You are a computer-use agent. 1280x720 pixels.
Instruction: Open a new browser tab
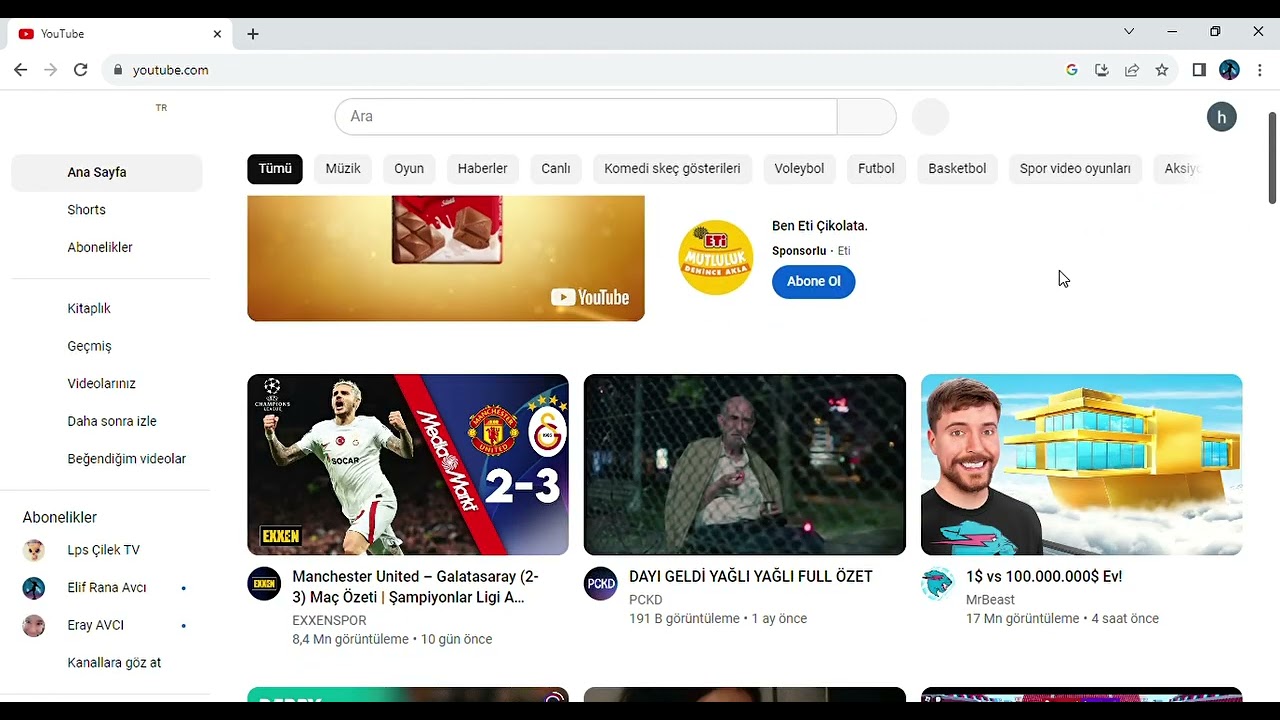[253, 34]
